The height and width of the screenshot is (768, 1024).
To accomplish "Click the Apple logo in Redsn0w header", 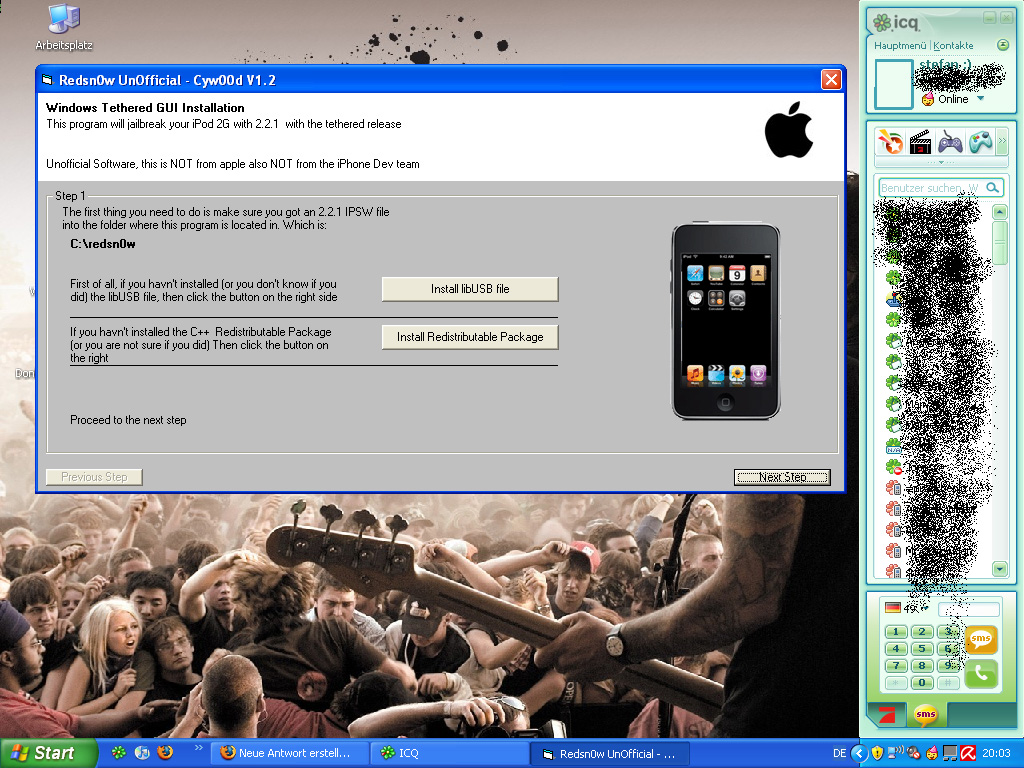I will (x=789, y=129).
